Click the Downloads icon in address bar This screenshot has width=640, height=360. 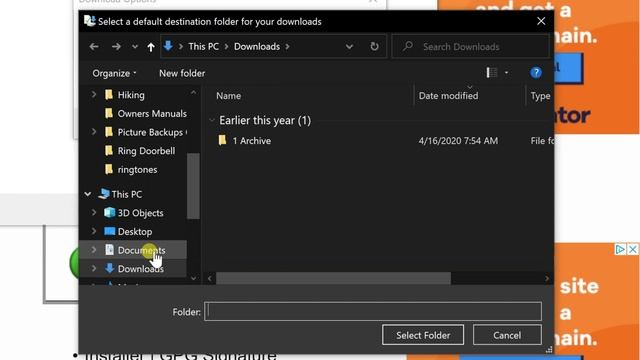pos(168,46)
